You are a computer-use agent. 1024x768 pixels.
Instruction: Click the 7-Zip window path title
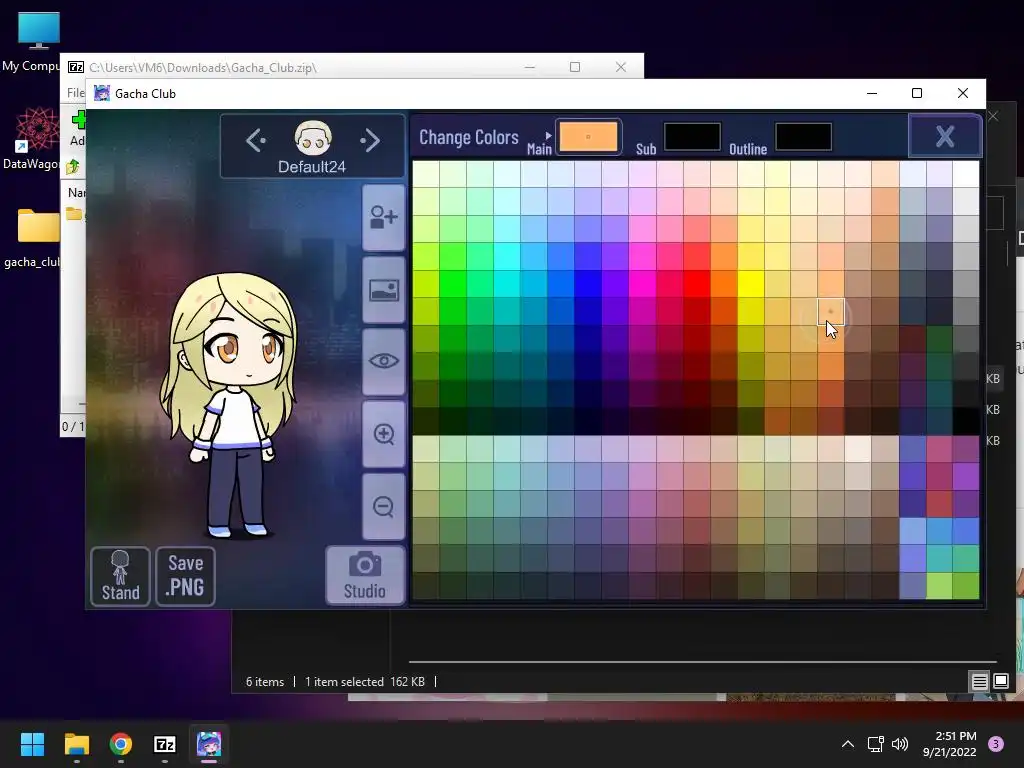click(202, 67)
